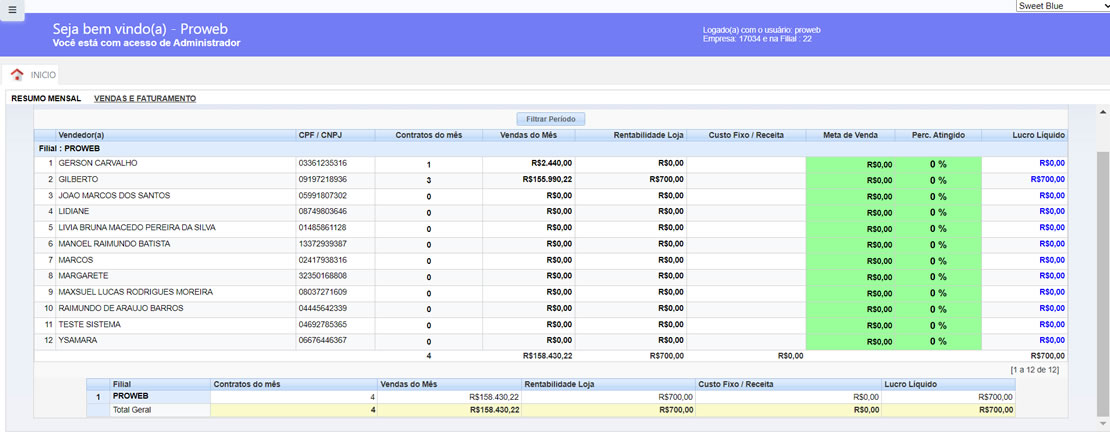1110x433 pixels.
Task: Click TESTE SISTEMA's green Meta de Venda cell
Action: click(850, 325)
